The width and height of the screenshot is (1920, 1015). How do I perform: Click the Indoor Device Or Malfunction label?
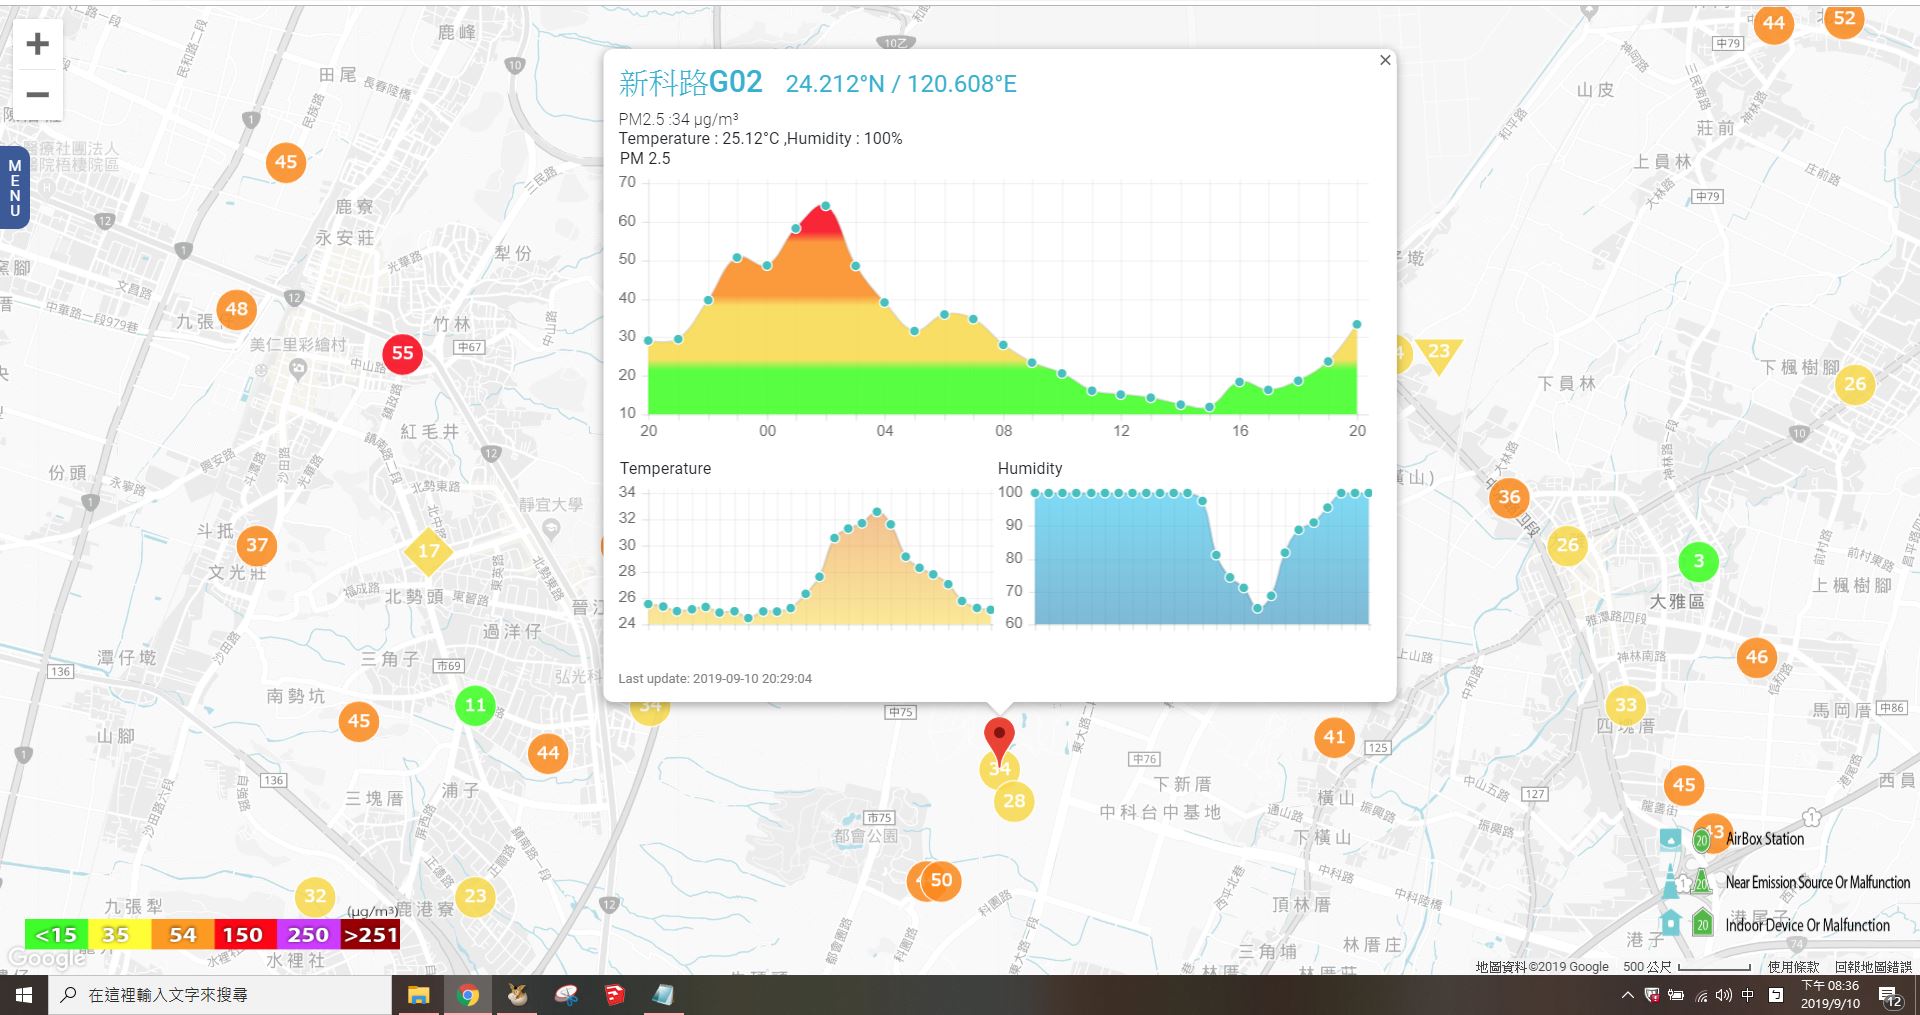tap(1807, 925)
